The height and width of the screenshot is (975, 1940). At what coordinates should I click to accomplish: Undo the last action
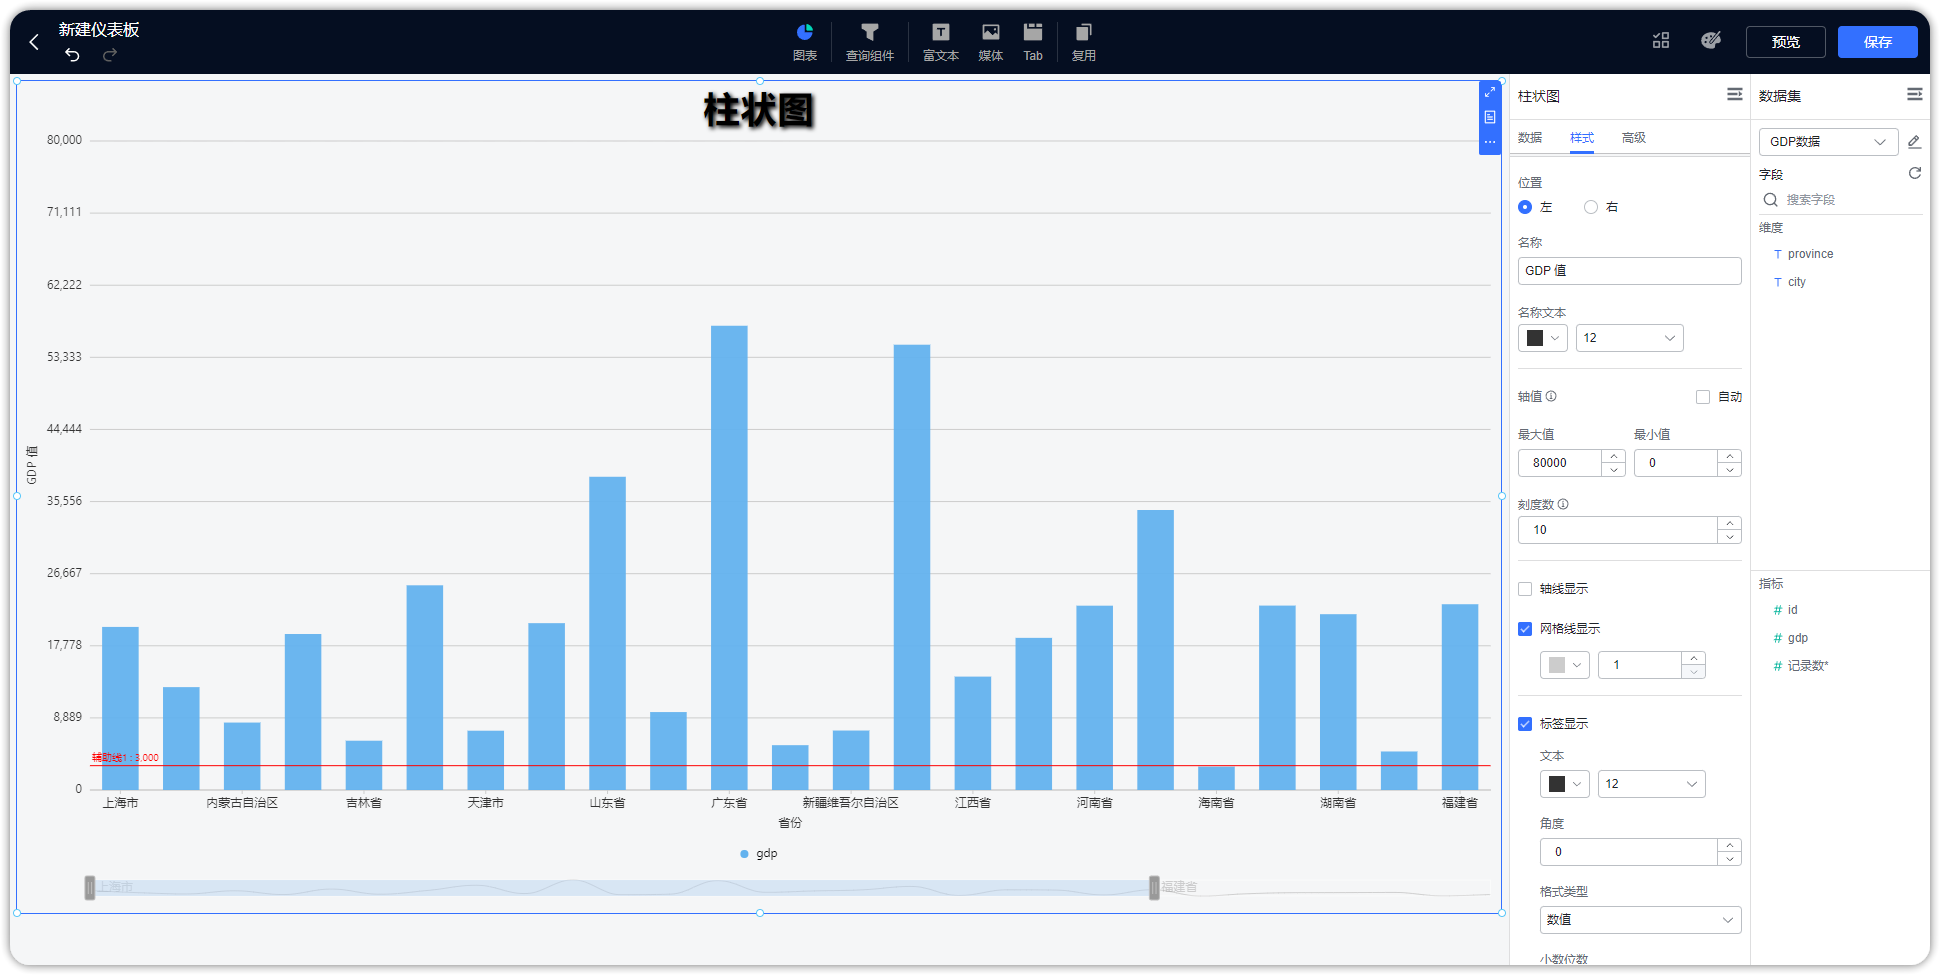click(72, 54)
